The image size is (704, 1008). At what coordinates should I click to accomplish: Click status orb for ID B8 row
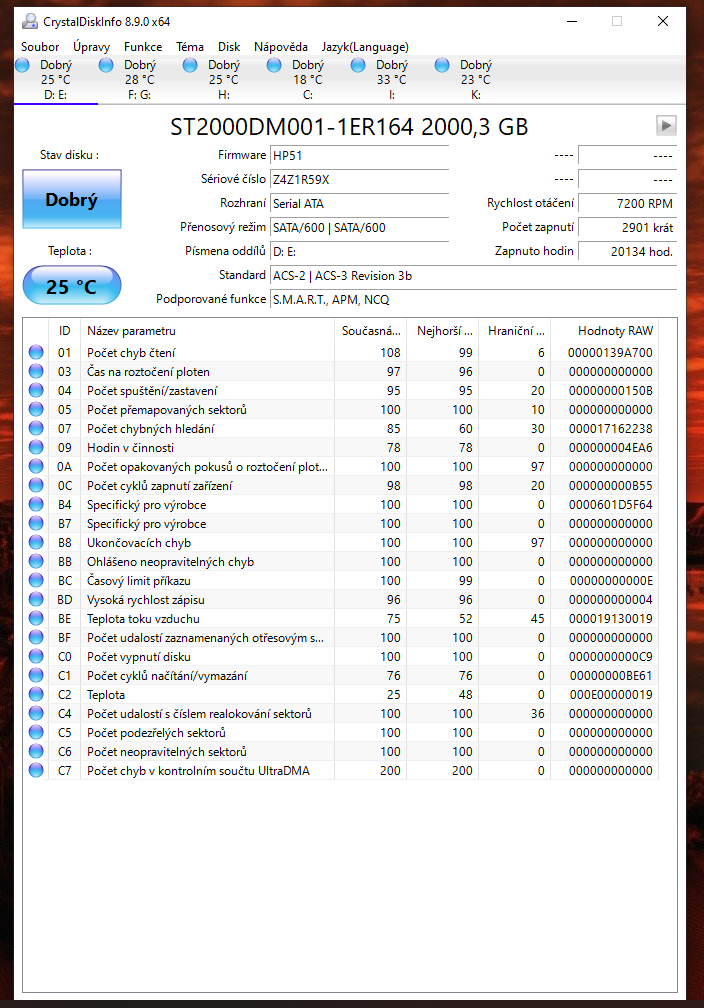click(36, 543)
